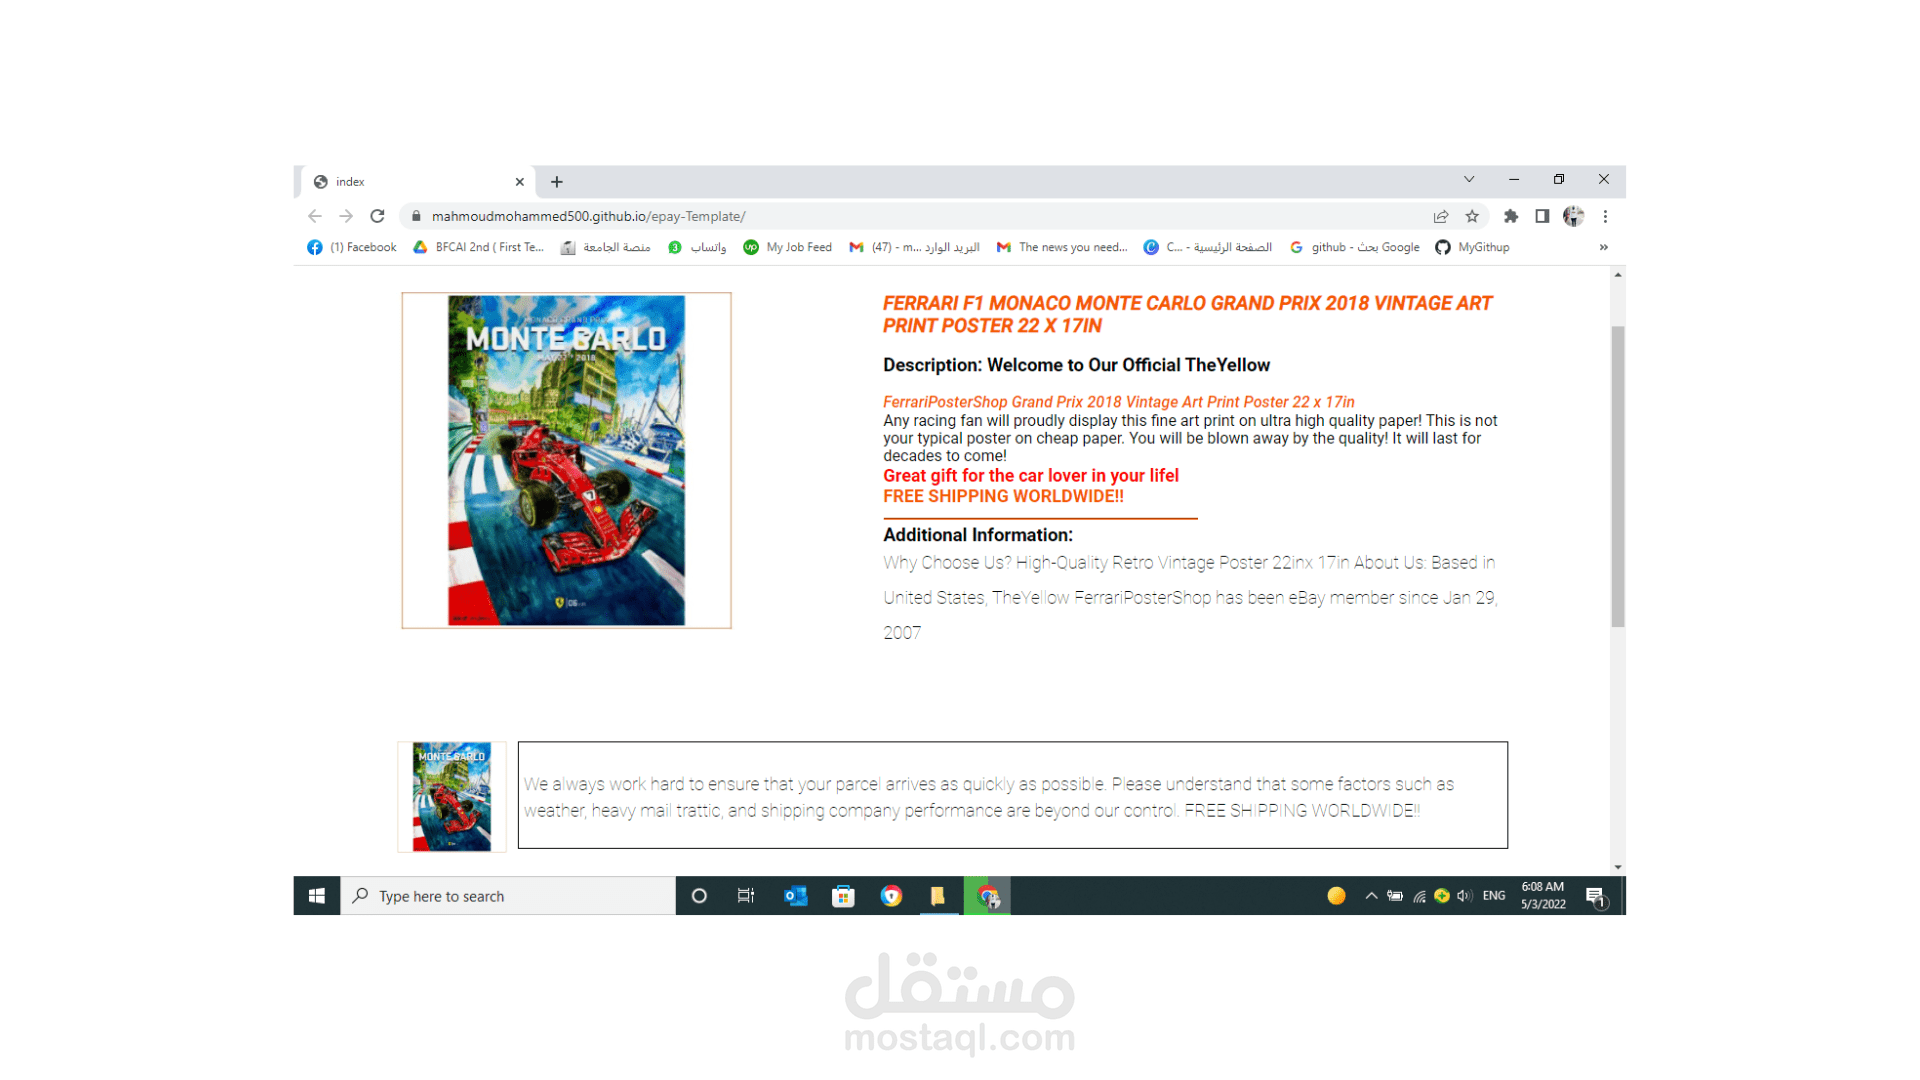
Task: Expand the tab search chevron
Action: click(x=1469, y=180)
